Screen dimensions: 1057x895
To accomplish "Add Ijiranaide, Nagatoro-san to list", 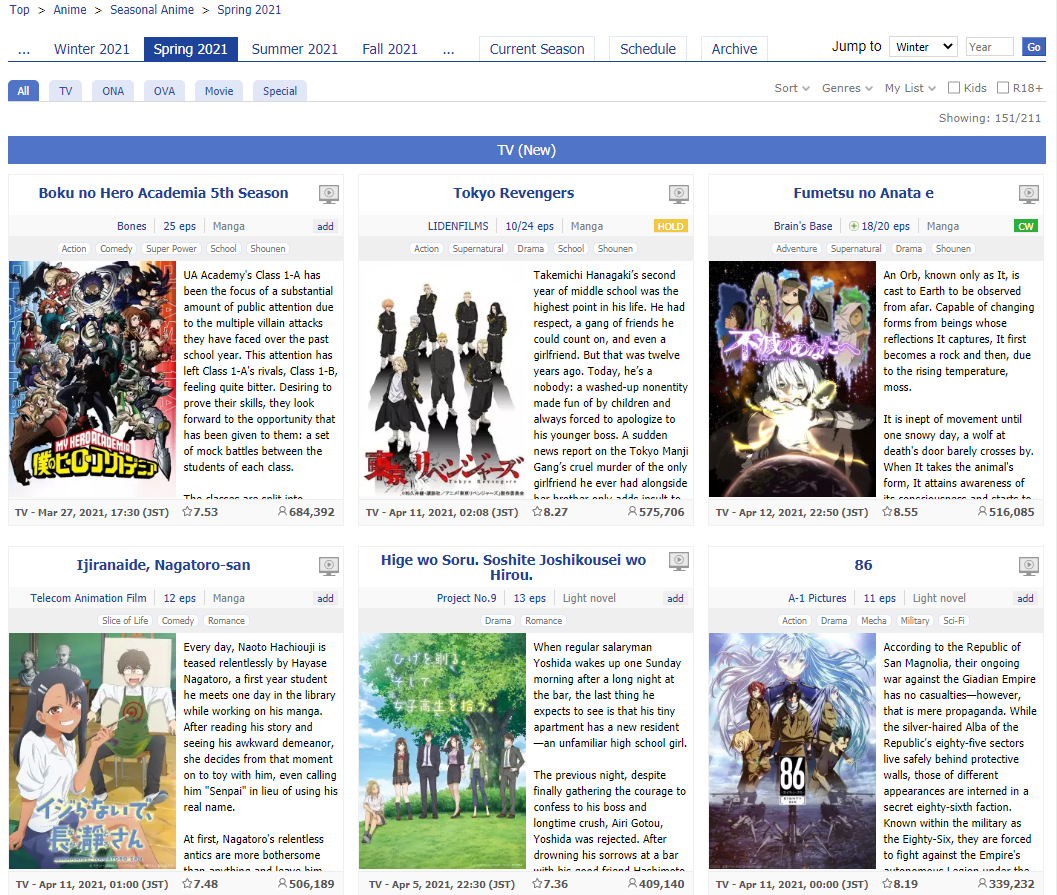I will point(326,598).
